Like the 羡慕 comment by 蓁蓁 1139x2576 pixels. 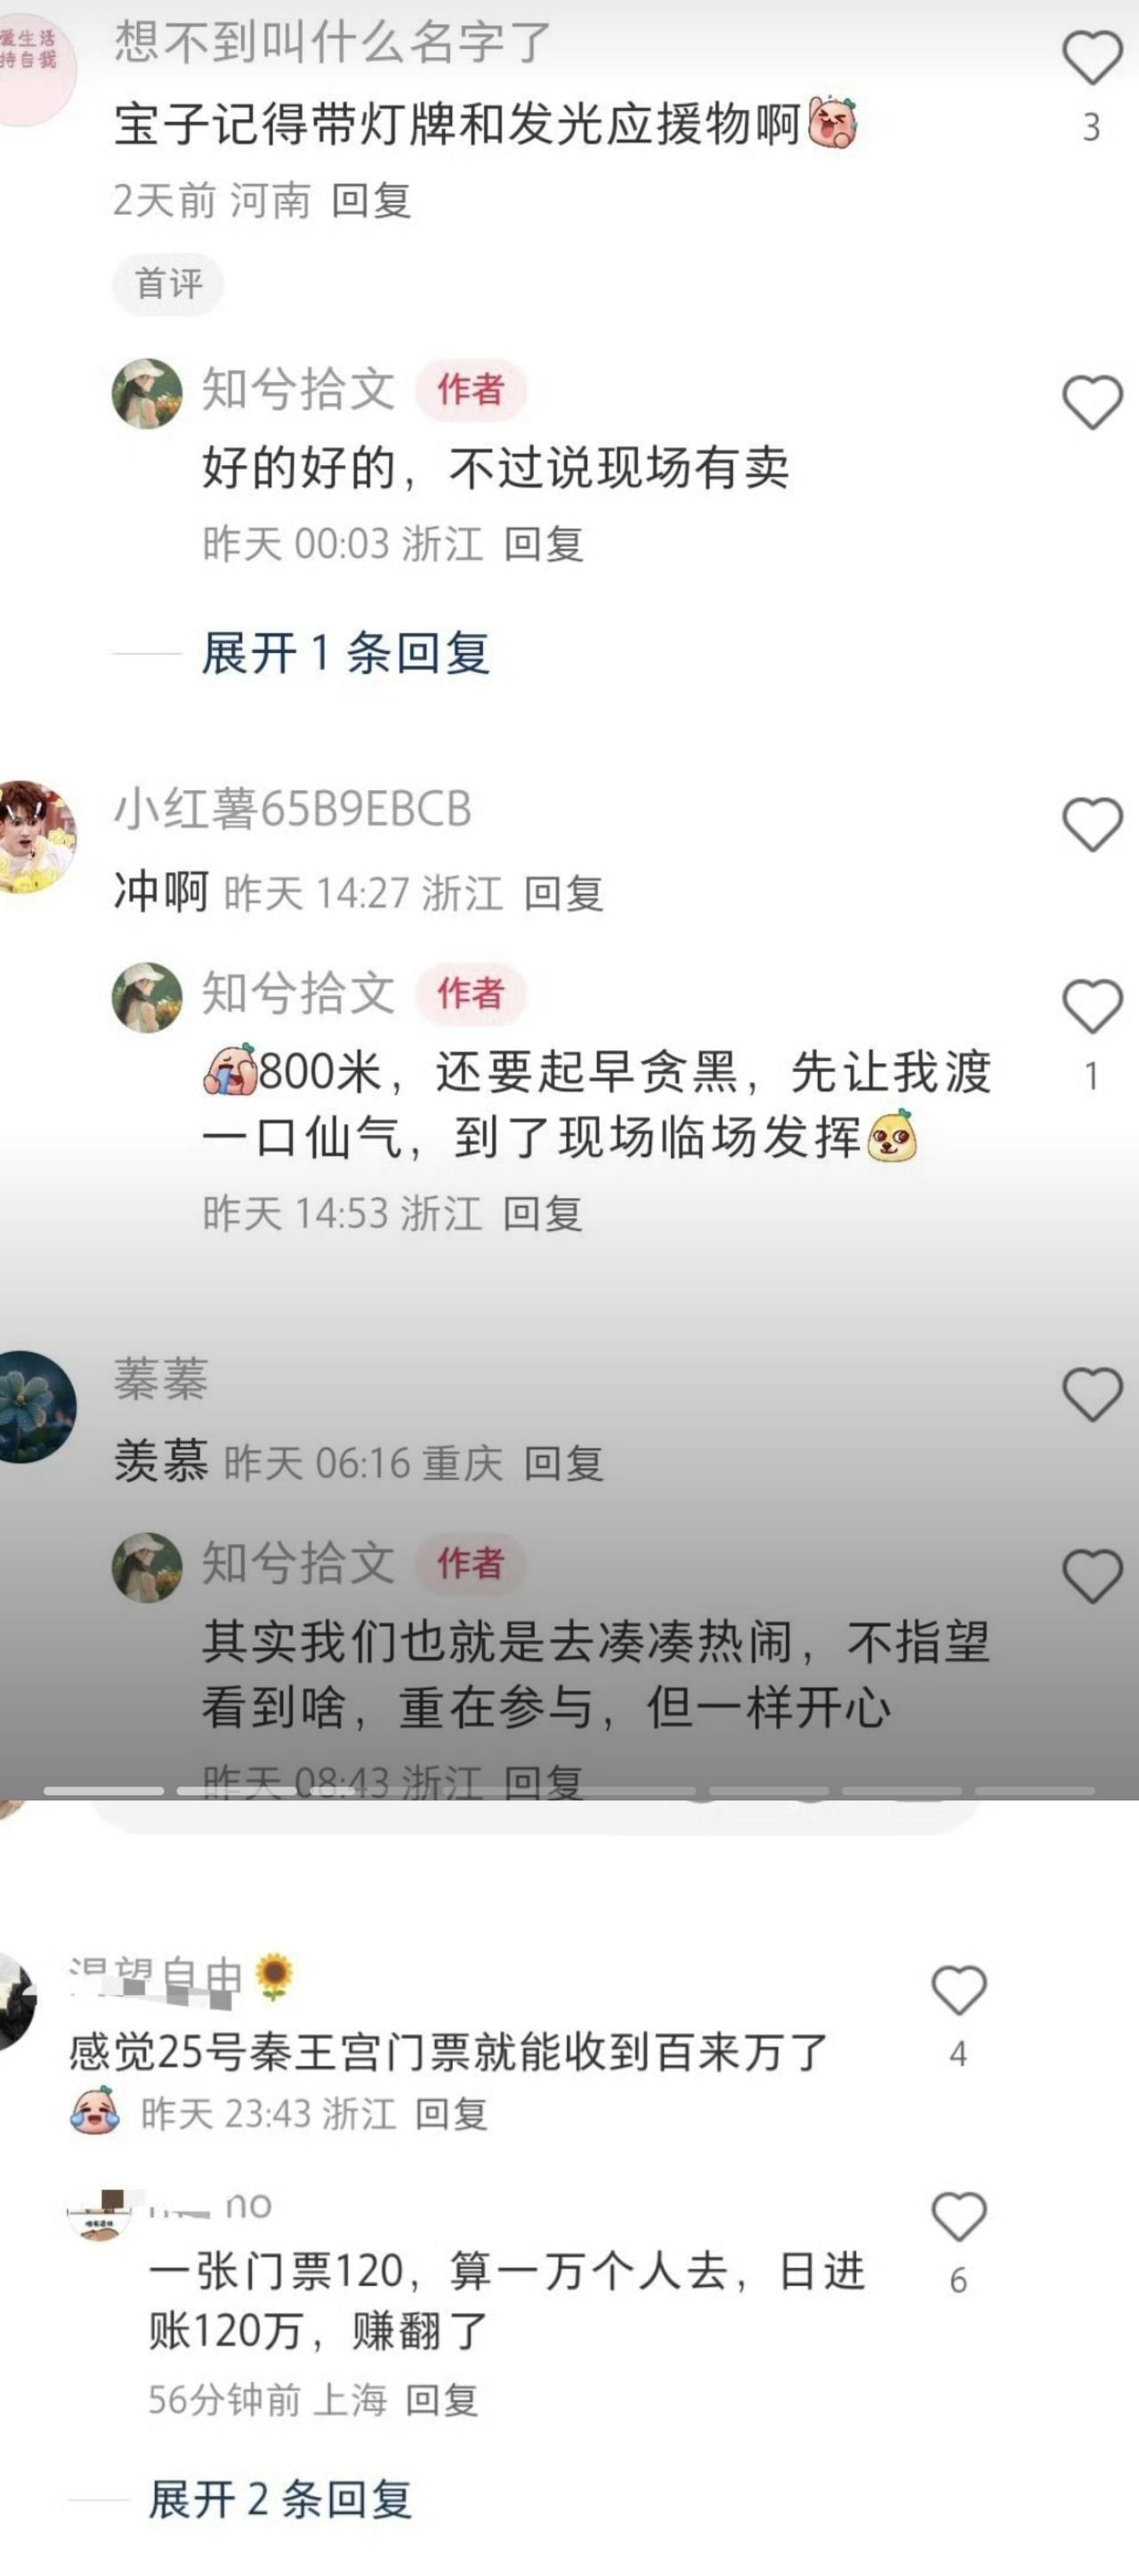(x=1092, y=1394)
